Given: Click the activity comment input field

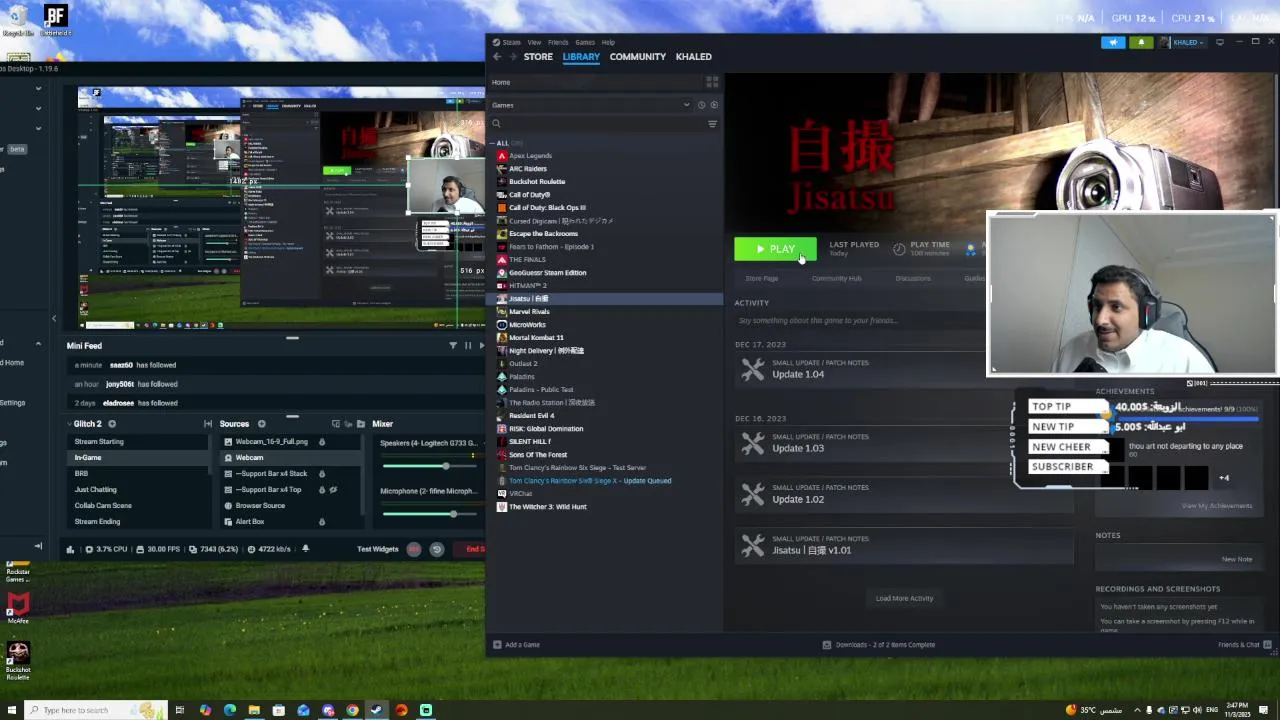Looking at the screenshot, I should pos(859,321).
